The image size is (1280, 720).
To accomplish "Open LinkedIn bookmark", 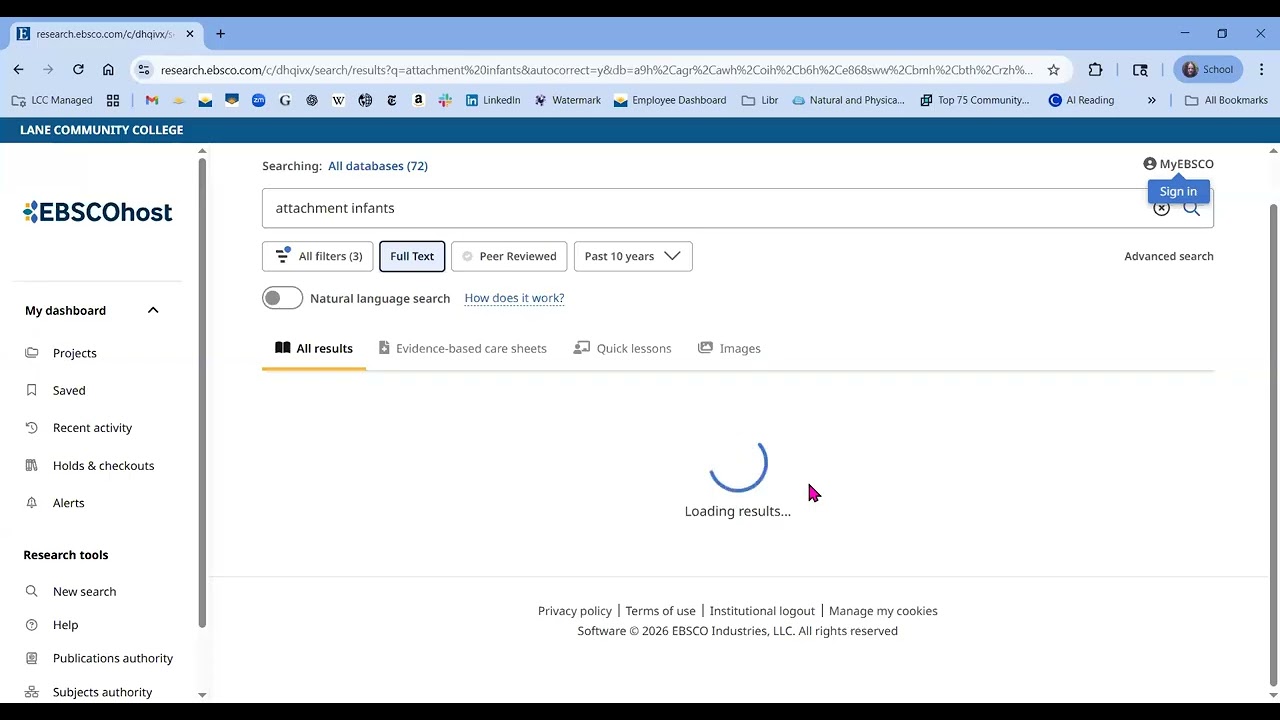I will [x=493, y=100].
